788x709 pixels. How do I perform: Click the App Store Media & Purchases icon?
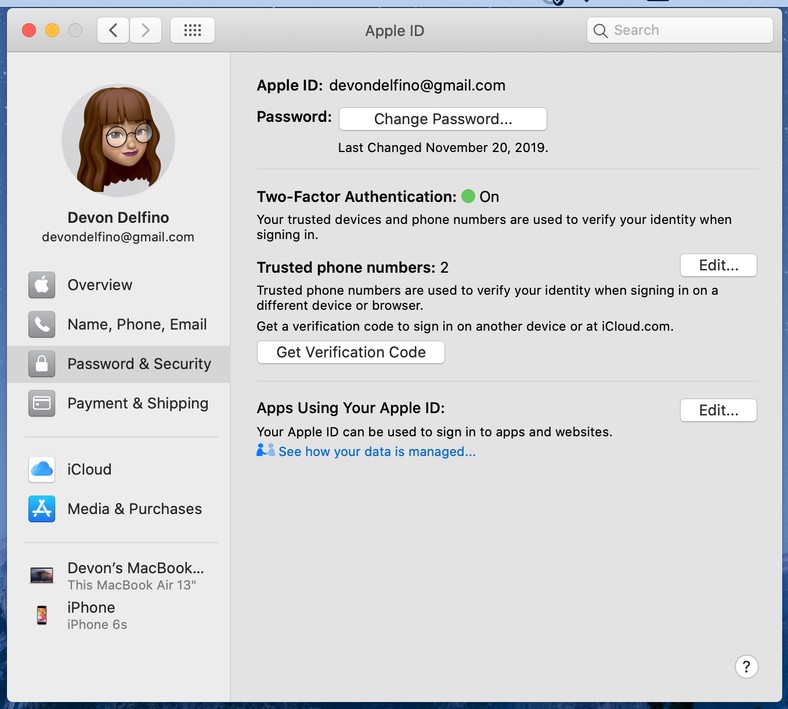click(42, 509)
